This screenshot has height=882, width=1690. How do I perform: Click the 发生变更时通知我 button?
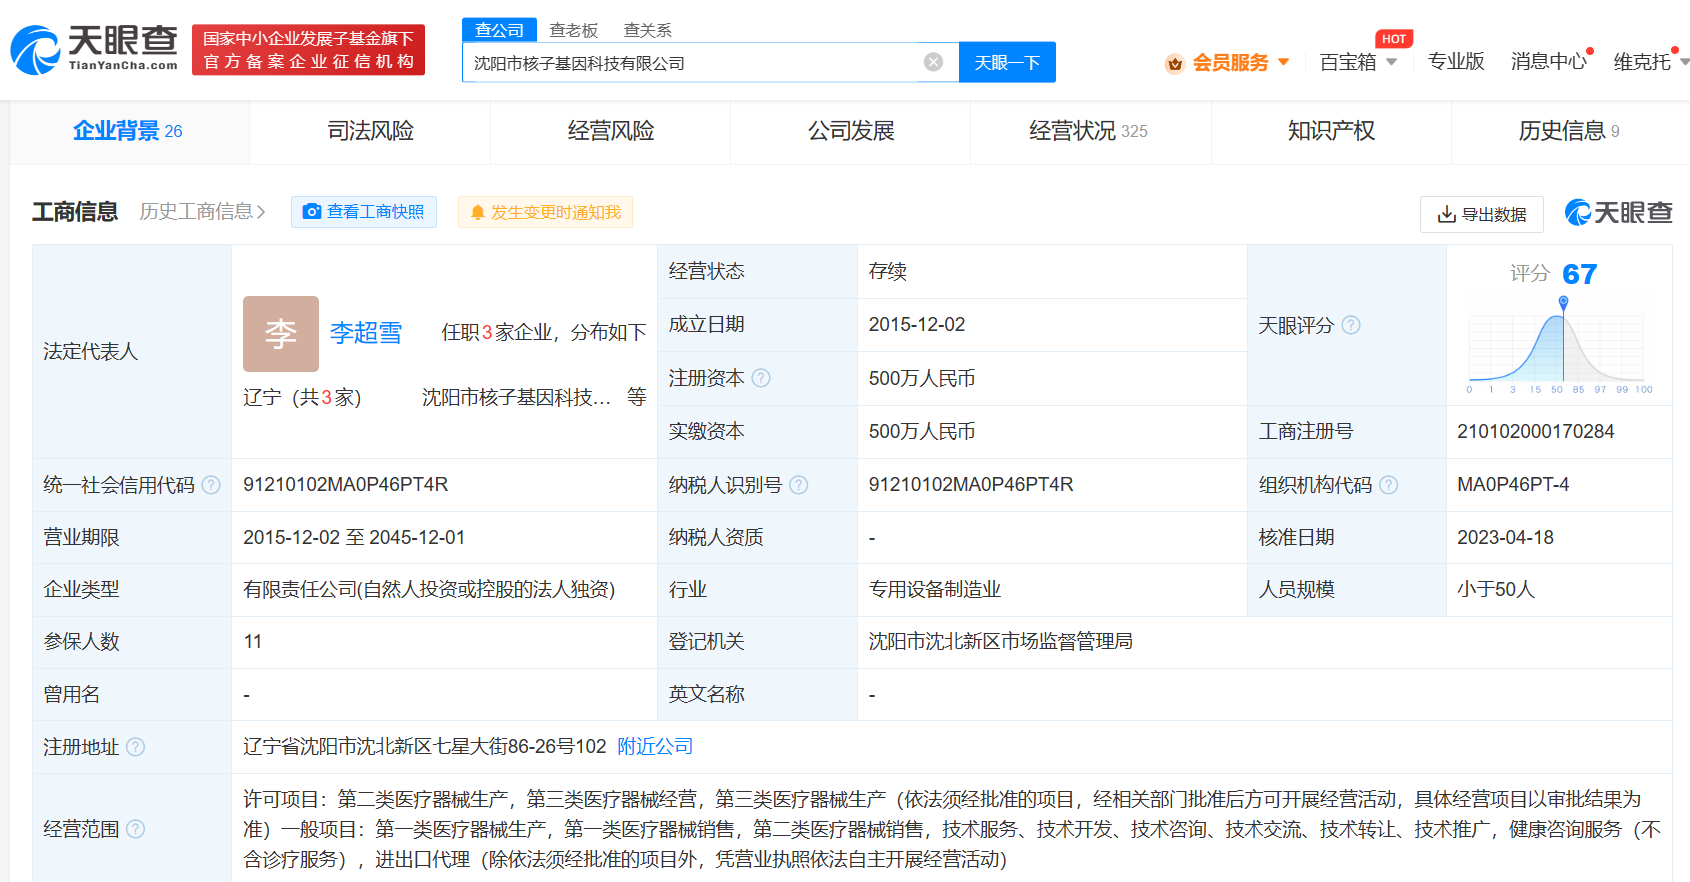point(545,212)
